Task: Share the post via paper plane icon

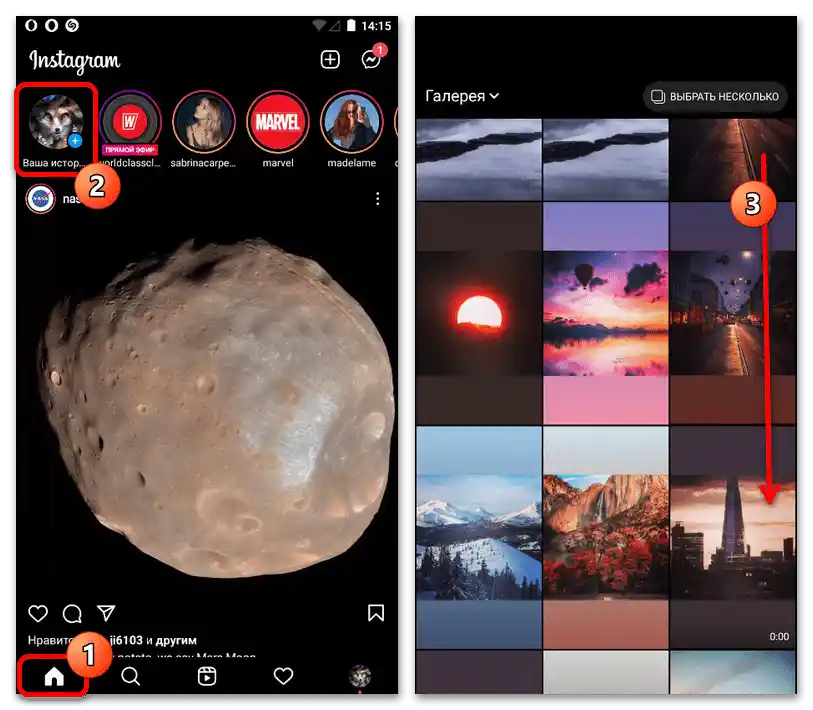Action: [x=106, y=613]
